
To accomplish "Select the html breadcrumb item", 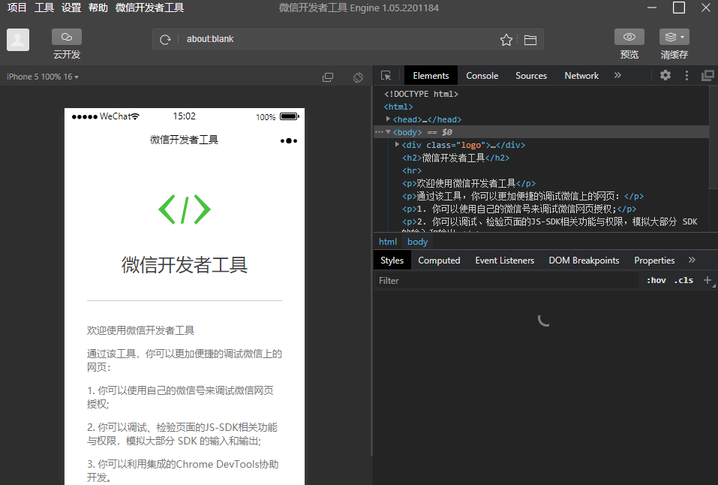I will pyautogui.click(x=387, y=242).
